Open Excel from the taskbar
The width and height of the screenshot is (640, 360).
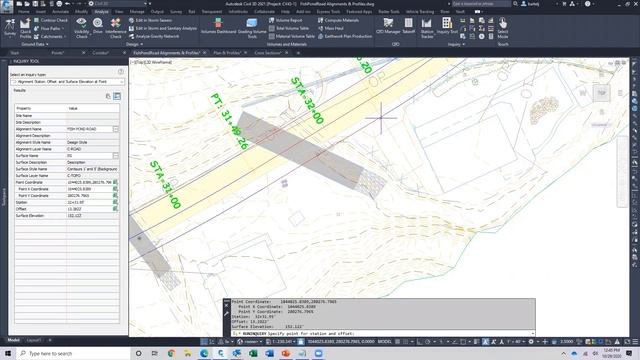point(253,353)
